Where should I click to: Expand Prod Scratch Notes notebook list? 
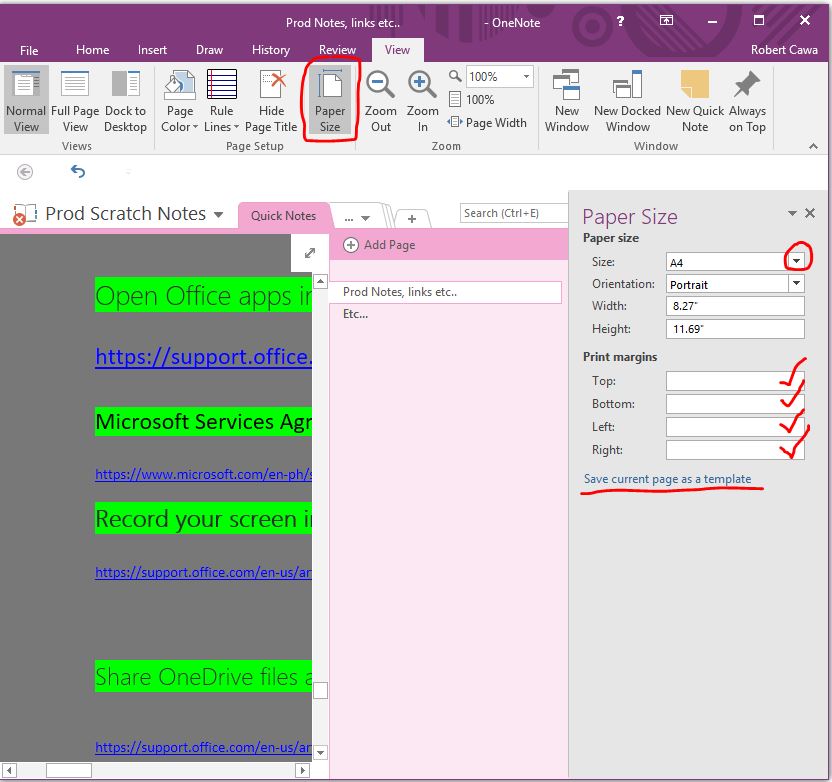click(218, 215)
